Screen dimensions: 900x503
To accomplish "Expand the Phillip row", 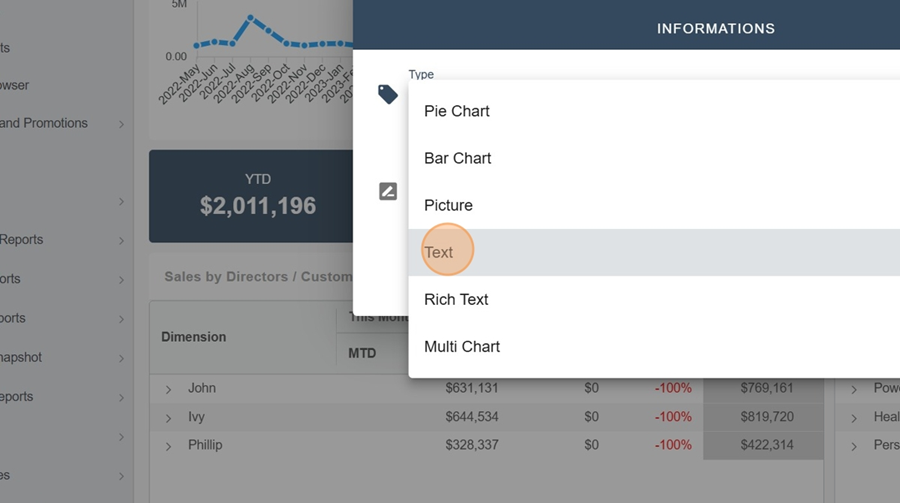I will pyautogui.click(x=168, y=446).
